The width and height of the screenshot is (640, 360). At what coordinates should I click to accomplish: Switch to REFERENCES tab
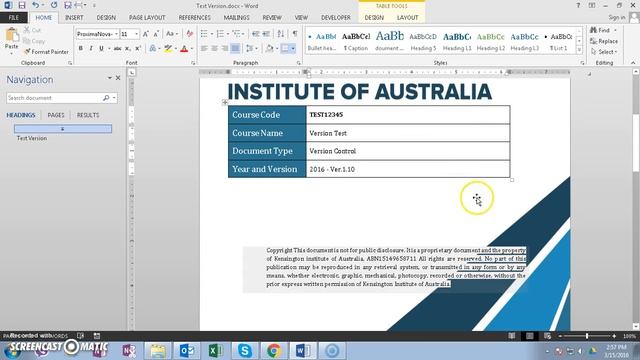click(194, 18)
